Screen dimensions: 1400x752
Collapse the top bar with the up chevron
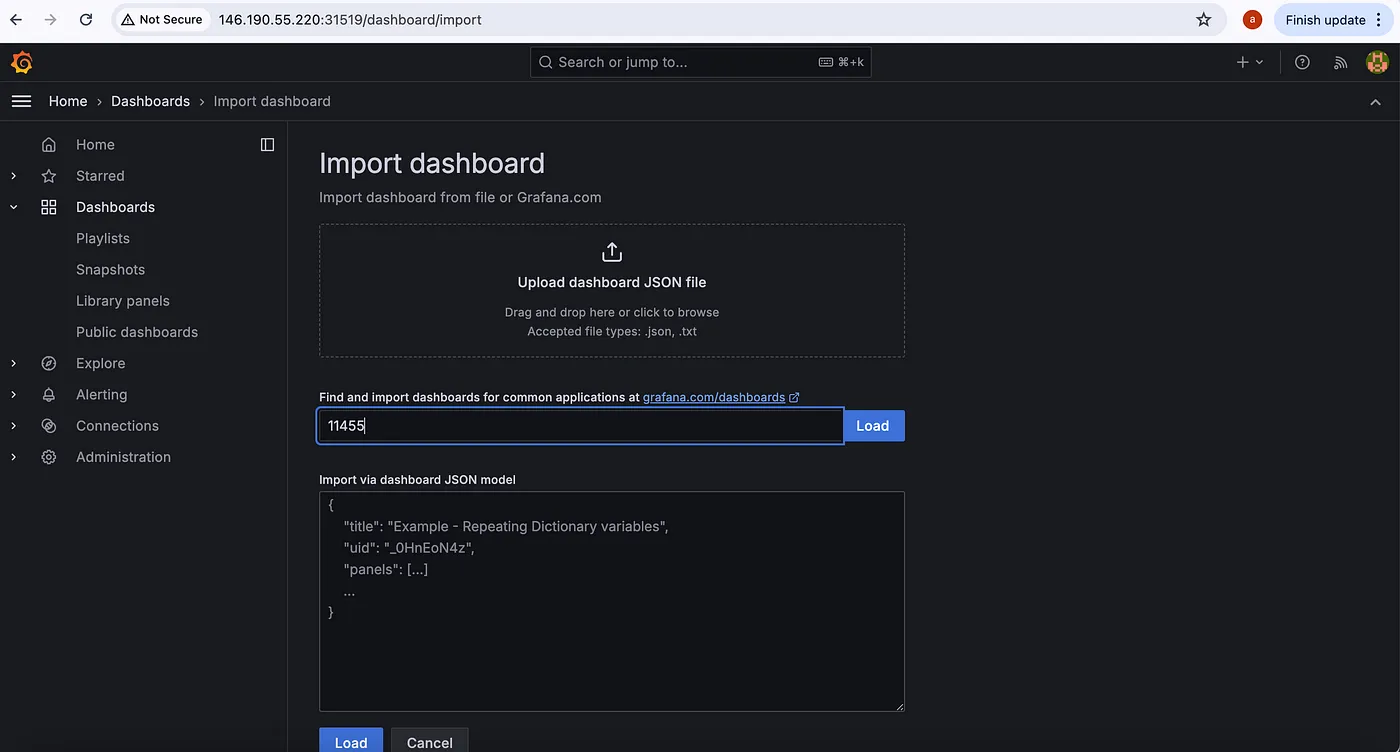(1376, 102)
